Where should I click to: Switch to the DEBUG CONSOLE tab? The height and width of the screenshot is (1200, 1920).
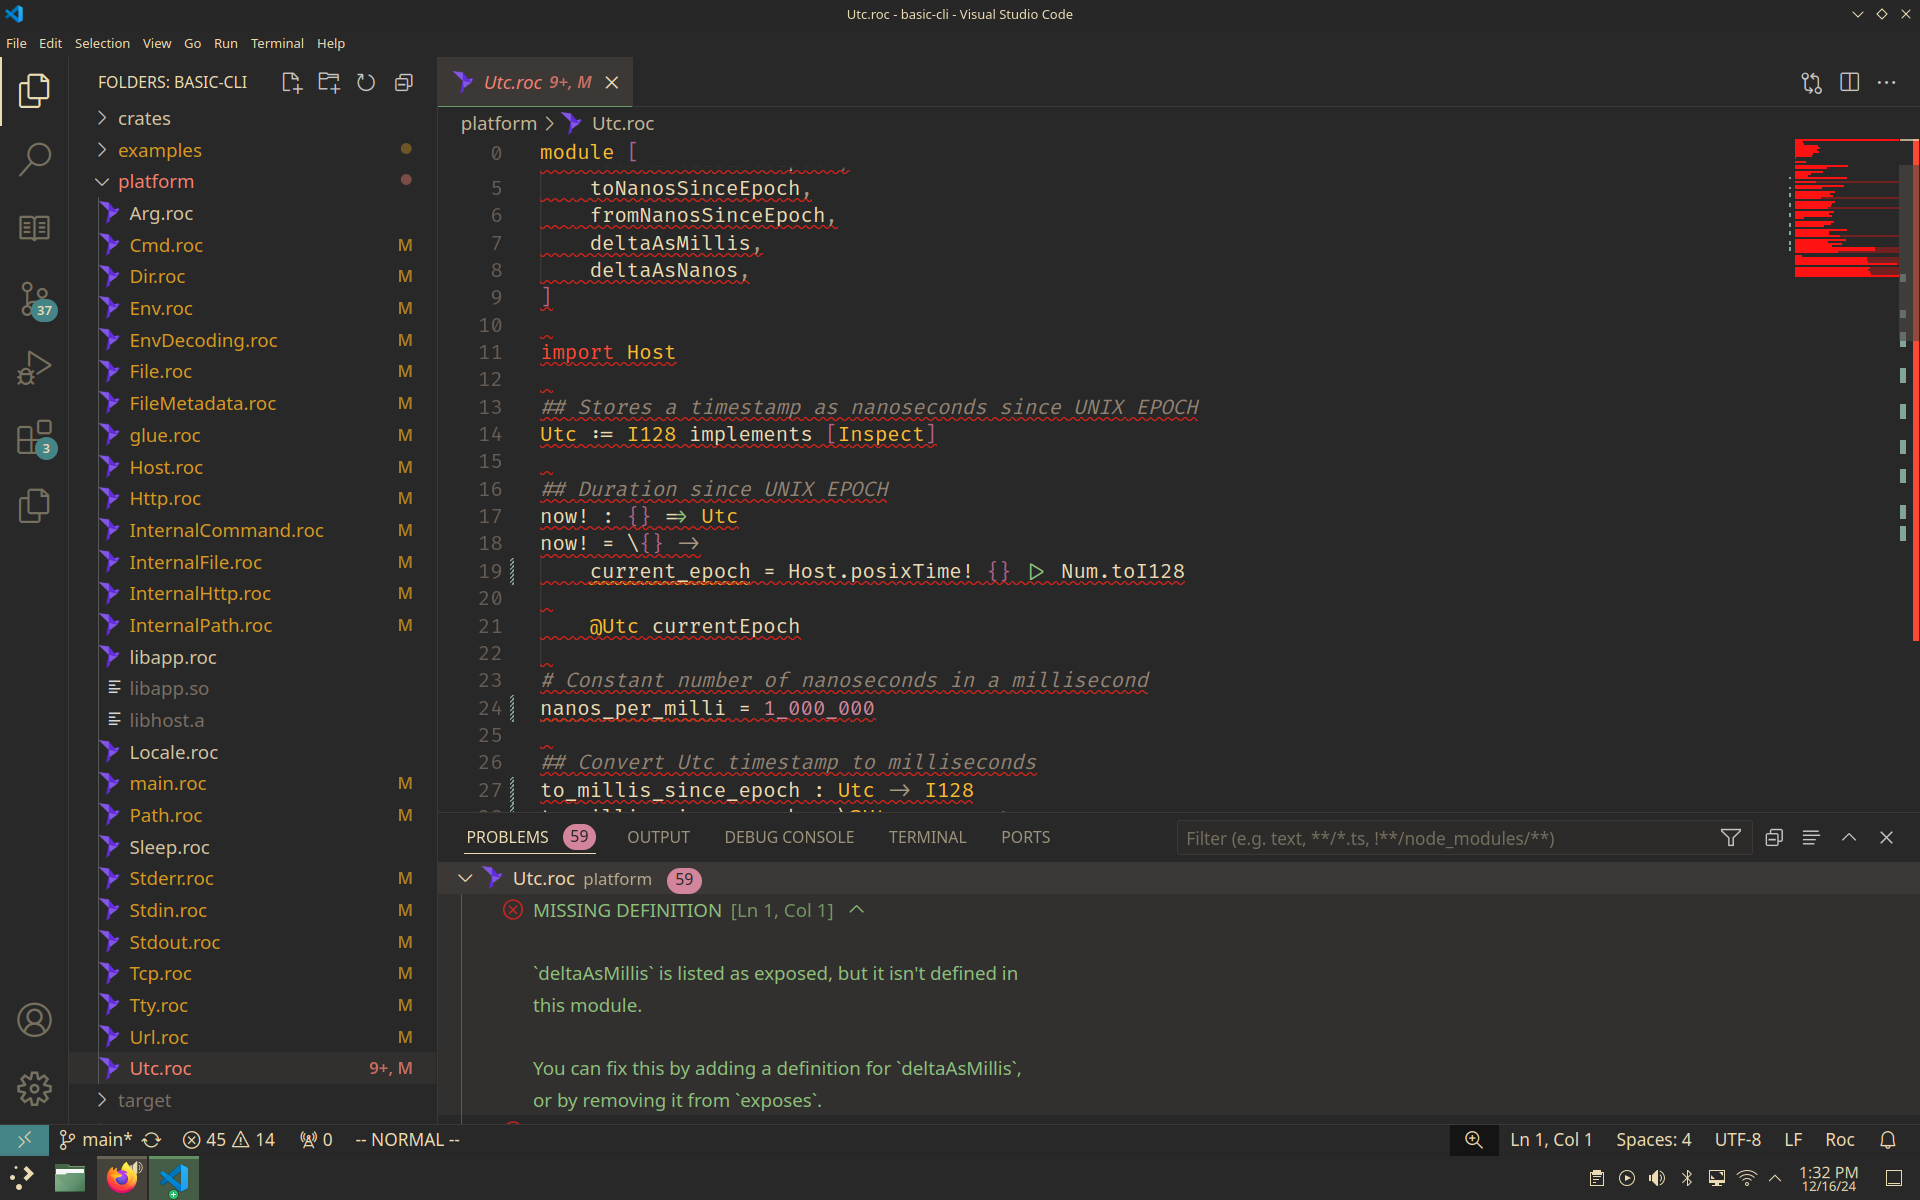(x=789, y=837)
